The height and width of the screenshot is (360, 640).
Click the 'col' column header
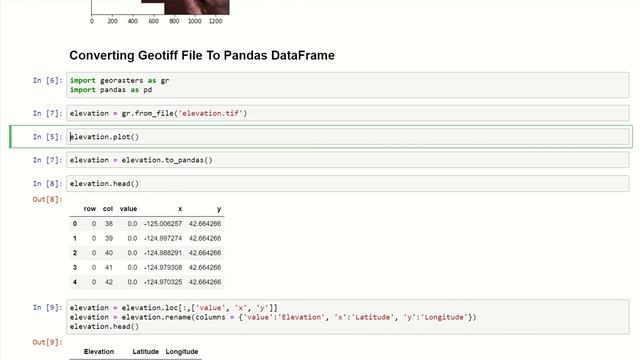point(108,209)
